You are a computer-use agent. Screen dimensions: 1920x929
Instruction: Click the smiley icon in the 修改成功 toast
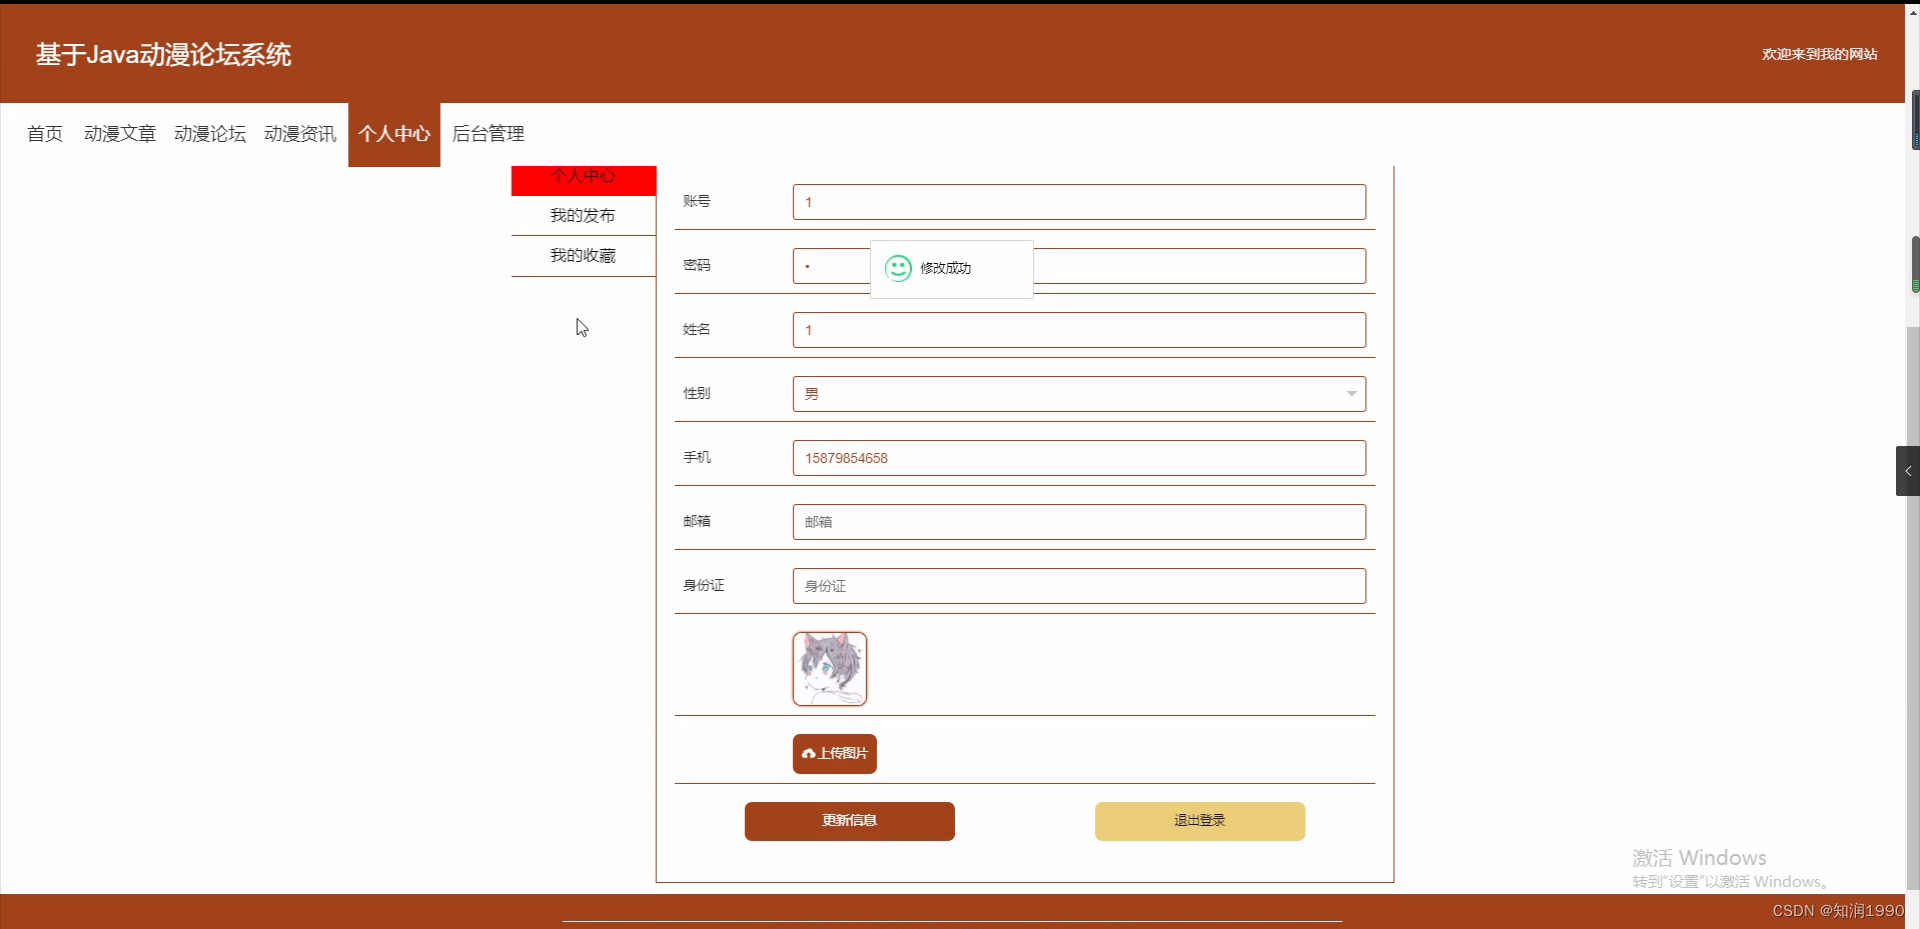[897, 268]
